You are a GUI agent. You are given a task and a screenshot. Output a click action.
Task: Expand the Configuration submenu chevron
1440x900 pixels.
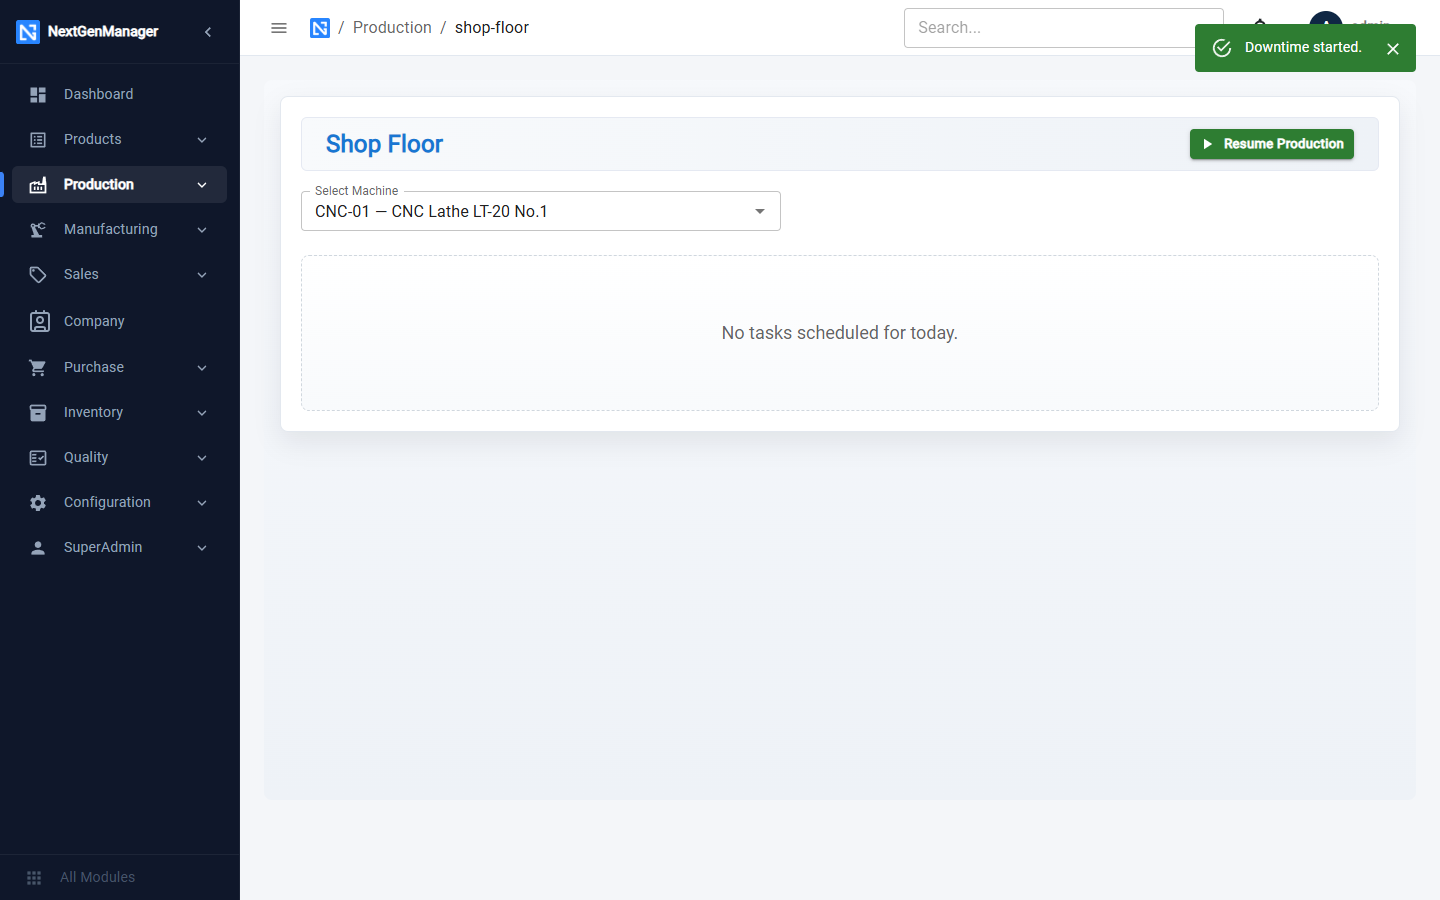click(x=202, y=503)
